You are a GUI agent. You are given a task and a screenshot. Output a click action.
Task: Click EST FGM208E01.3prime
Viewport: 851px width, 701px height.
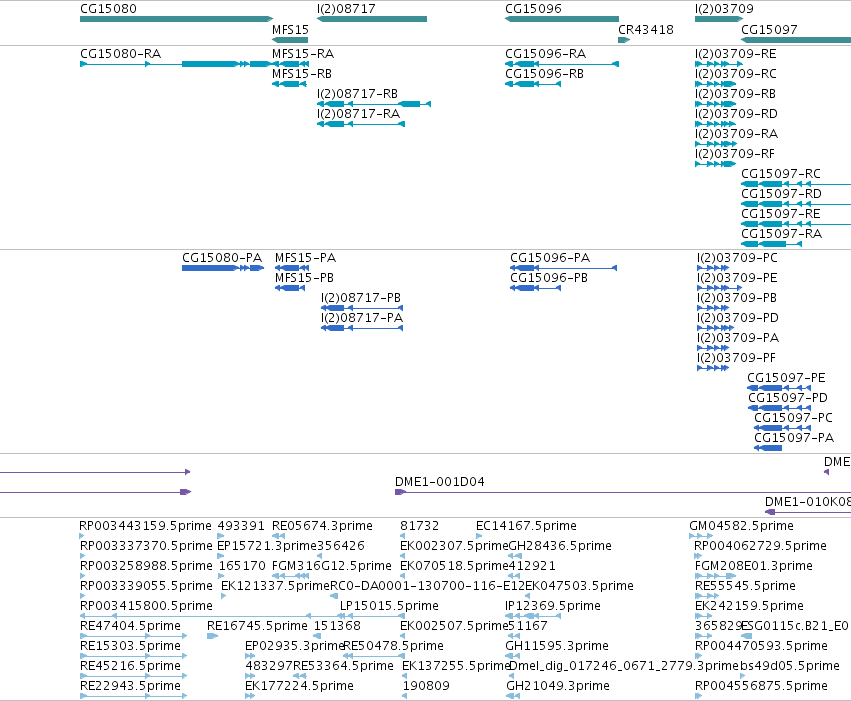tap(753, 566)
